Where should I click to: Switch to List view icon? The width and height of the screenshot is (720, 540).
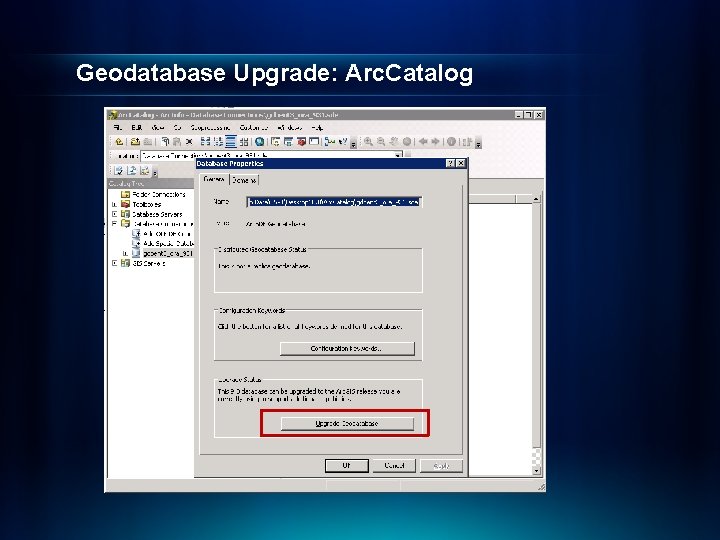[x=218, y=142]
